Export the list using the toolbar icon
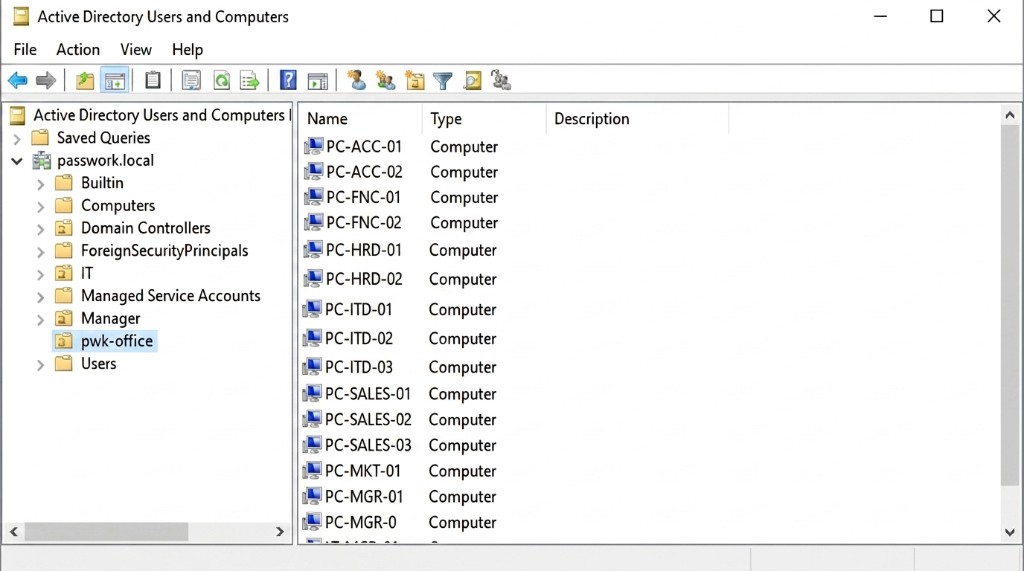The height and width of the screenshot is (571, 1024). tap(249, 81)
